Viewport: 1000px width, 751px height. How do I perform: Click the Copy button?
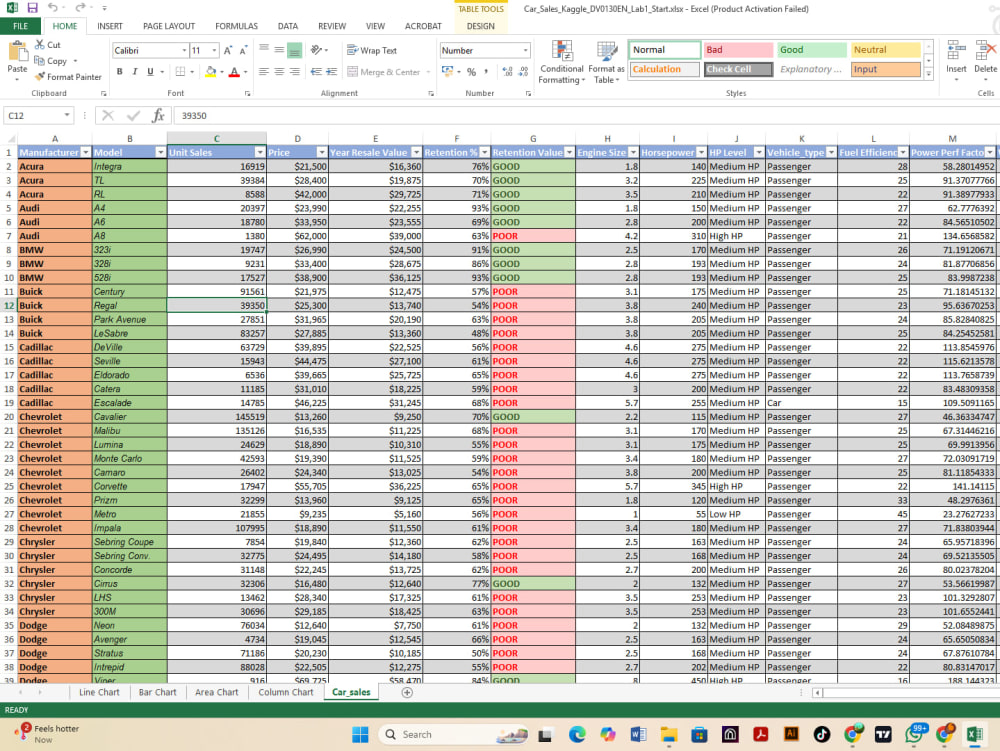click(x=50, y=61)
